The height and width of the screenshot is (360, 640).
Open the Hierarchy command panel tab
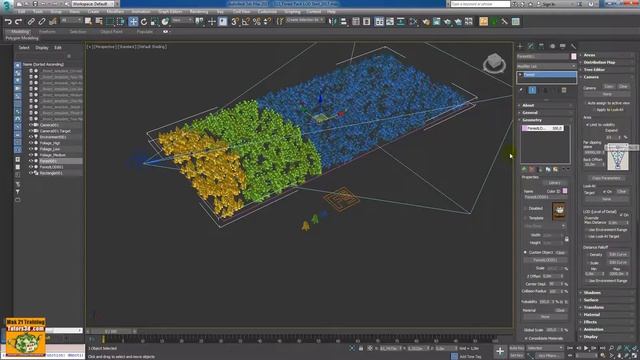click(x=541, y=46)
